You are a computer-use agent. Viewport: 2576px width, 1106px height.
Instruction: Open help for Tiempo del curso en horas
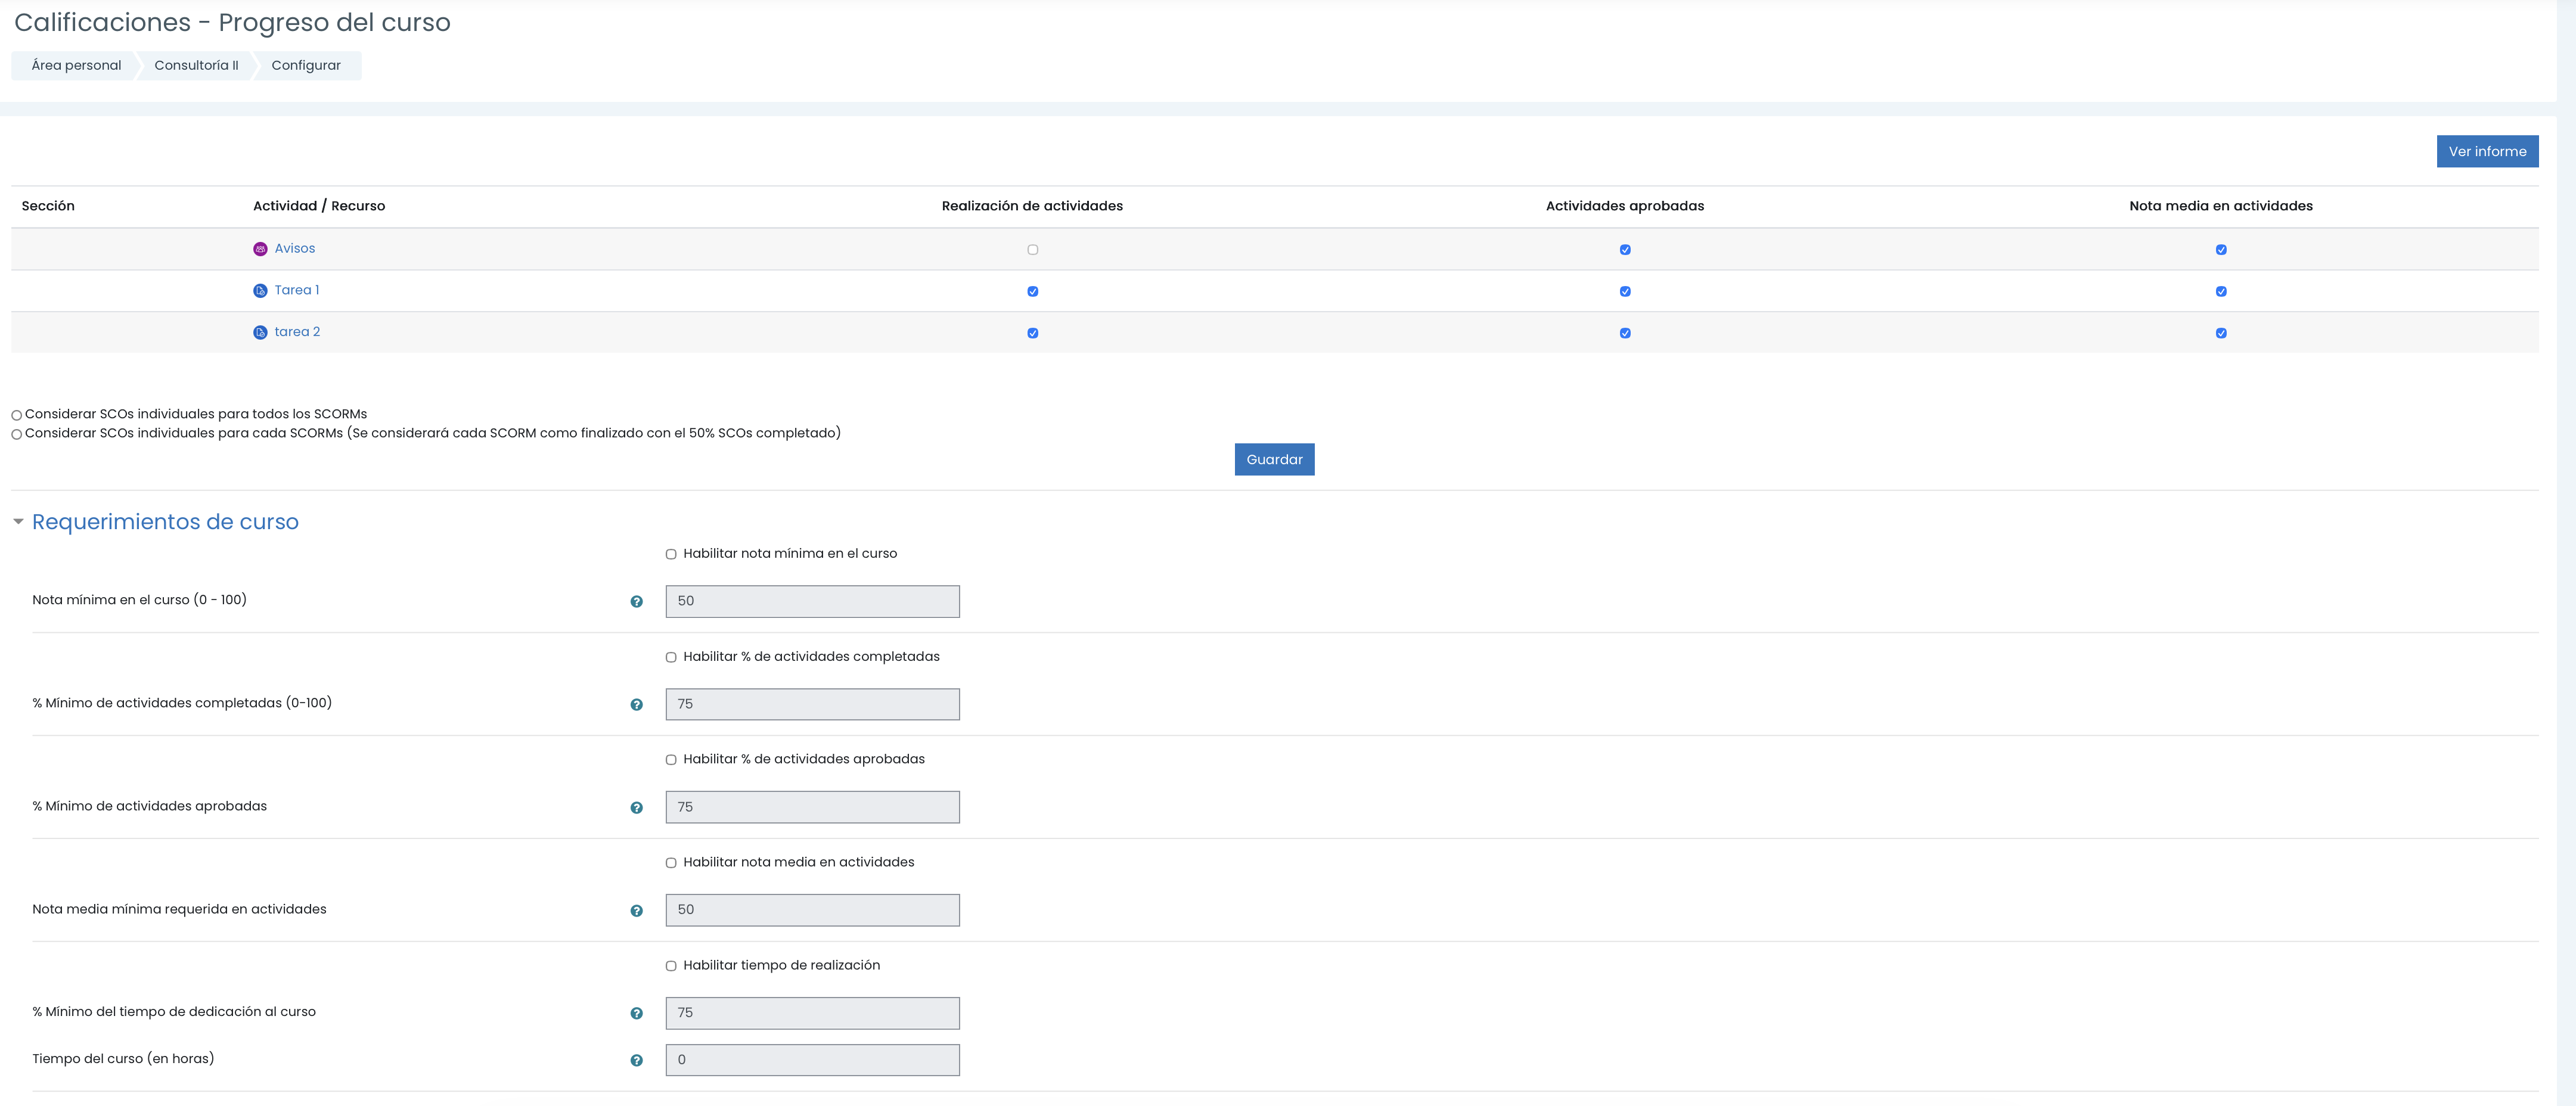point(636,1061)
